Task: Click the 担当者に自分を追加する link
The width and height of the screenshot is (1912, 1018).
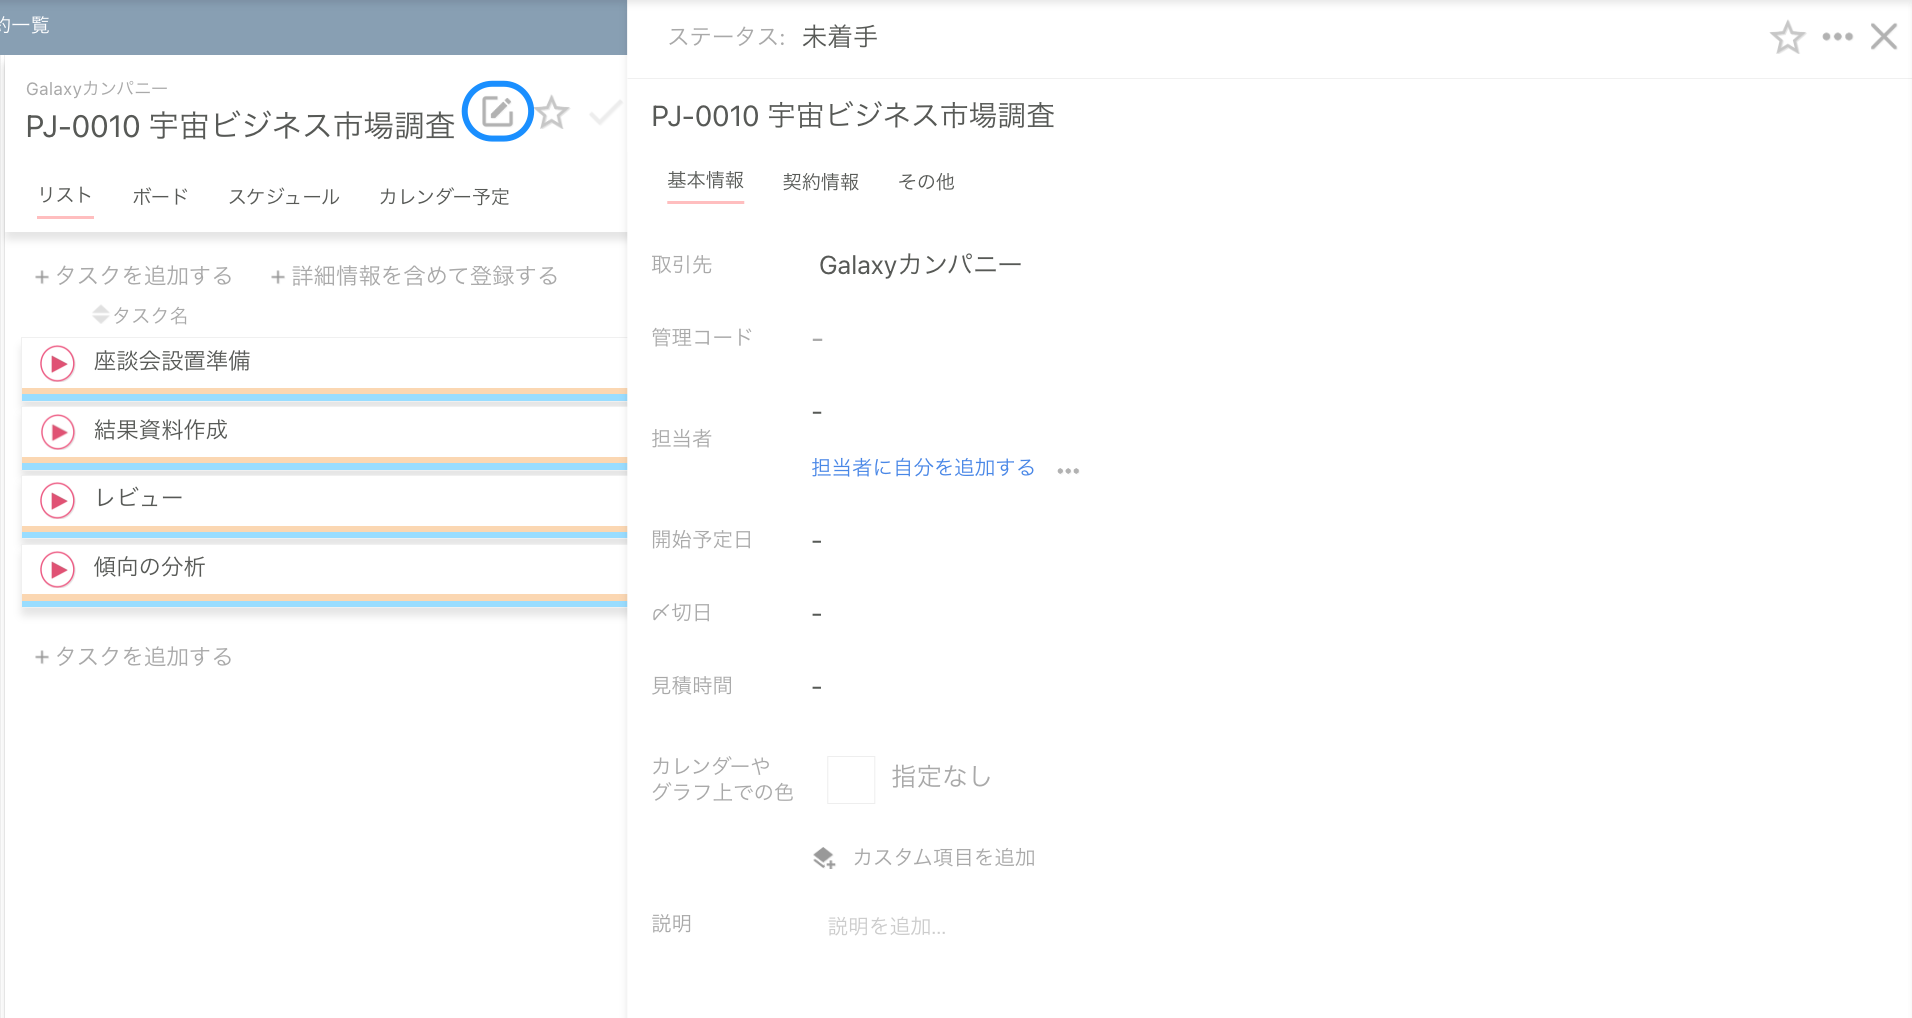Action: tap(922, 467)
